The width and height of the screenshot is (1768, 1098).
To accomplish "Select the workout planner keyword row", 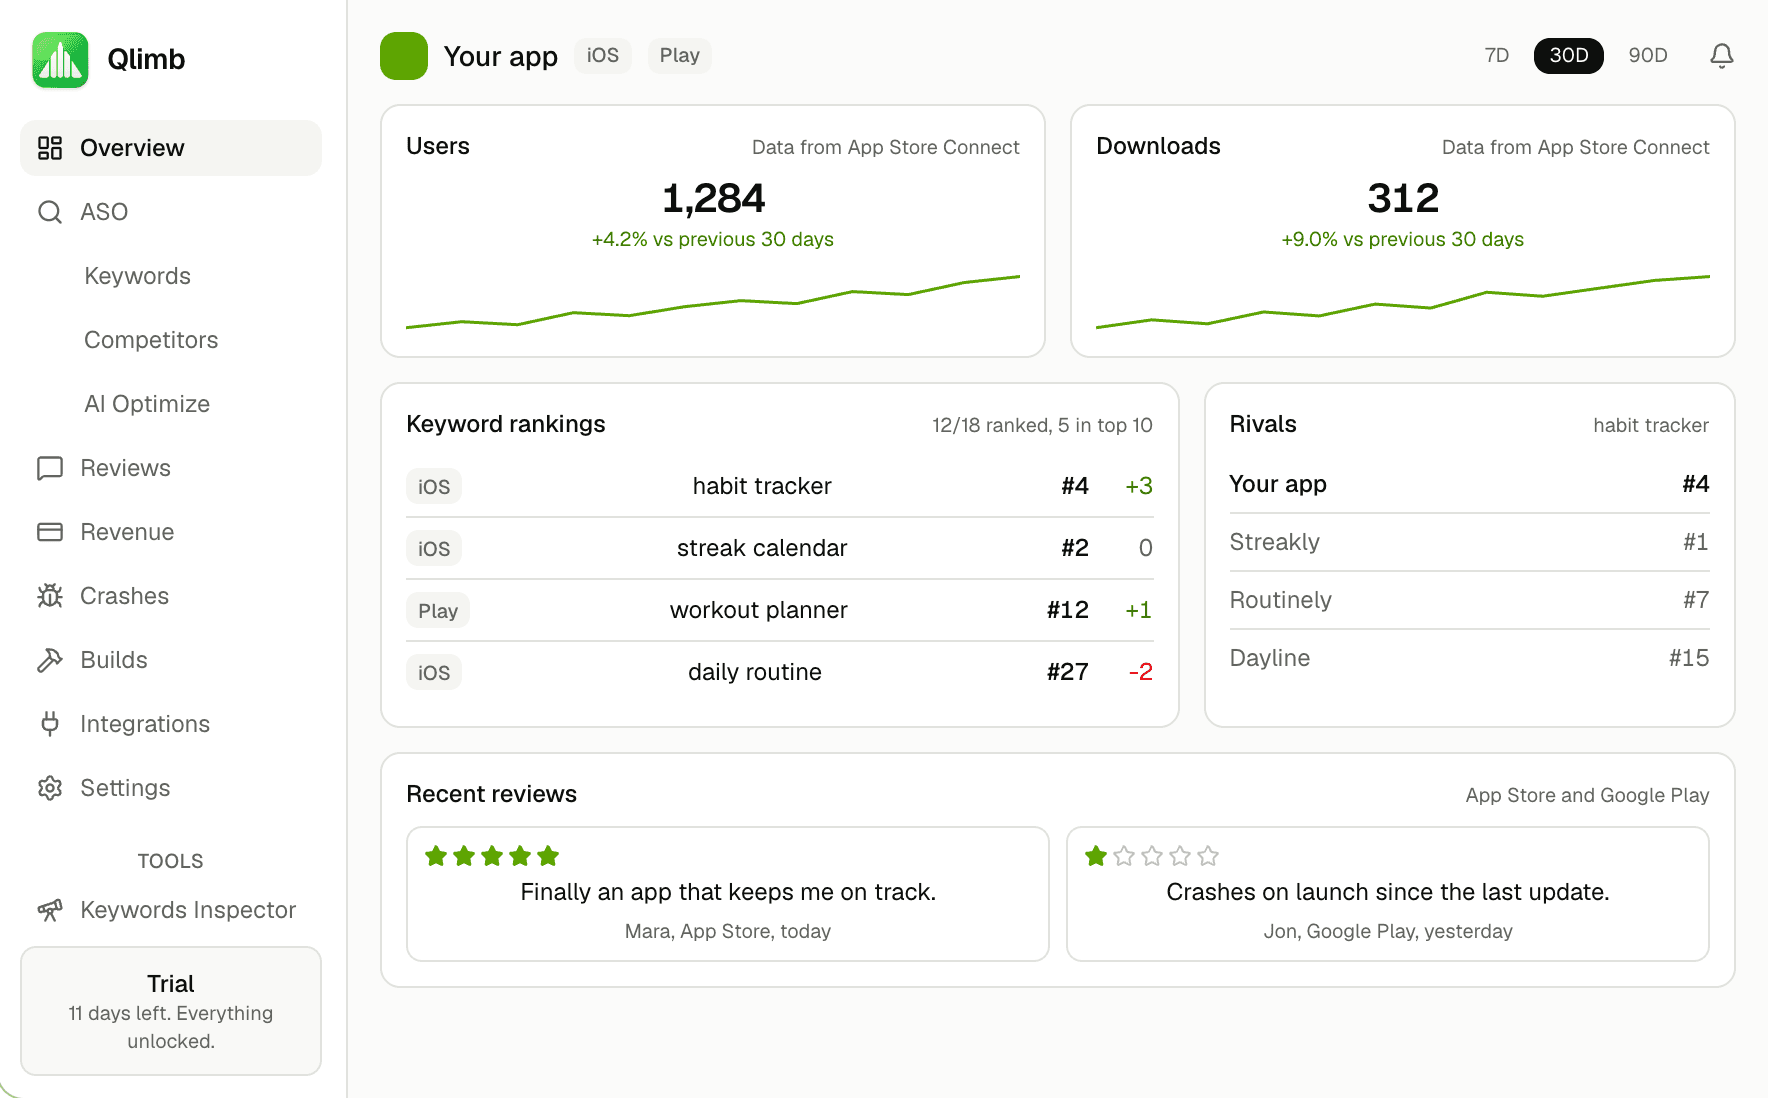I will (780, 610).
